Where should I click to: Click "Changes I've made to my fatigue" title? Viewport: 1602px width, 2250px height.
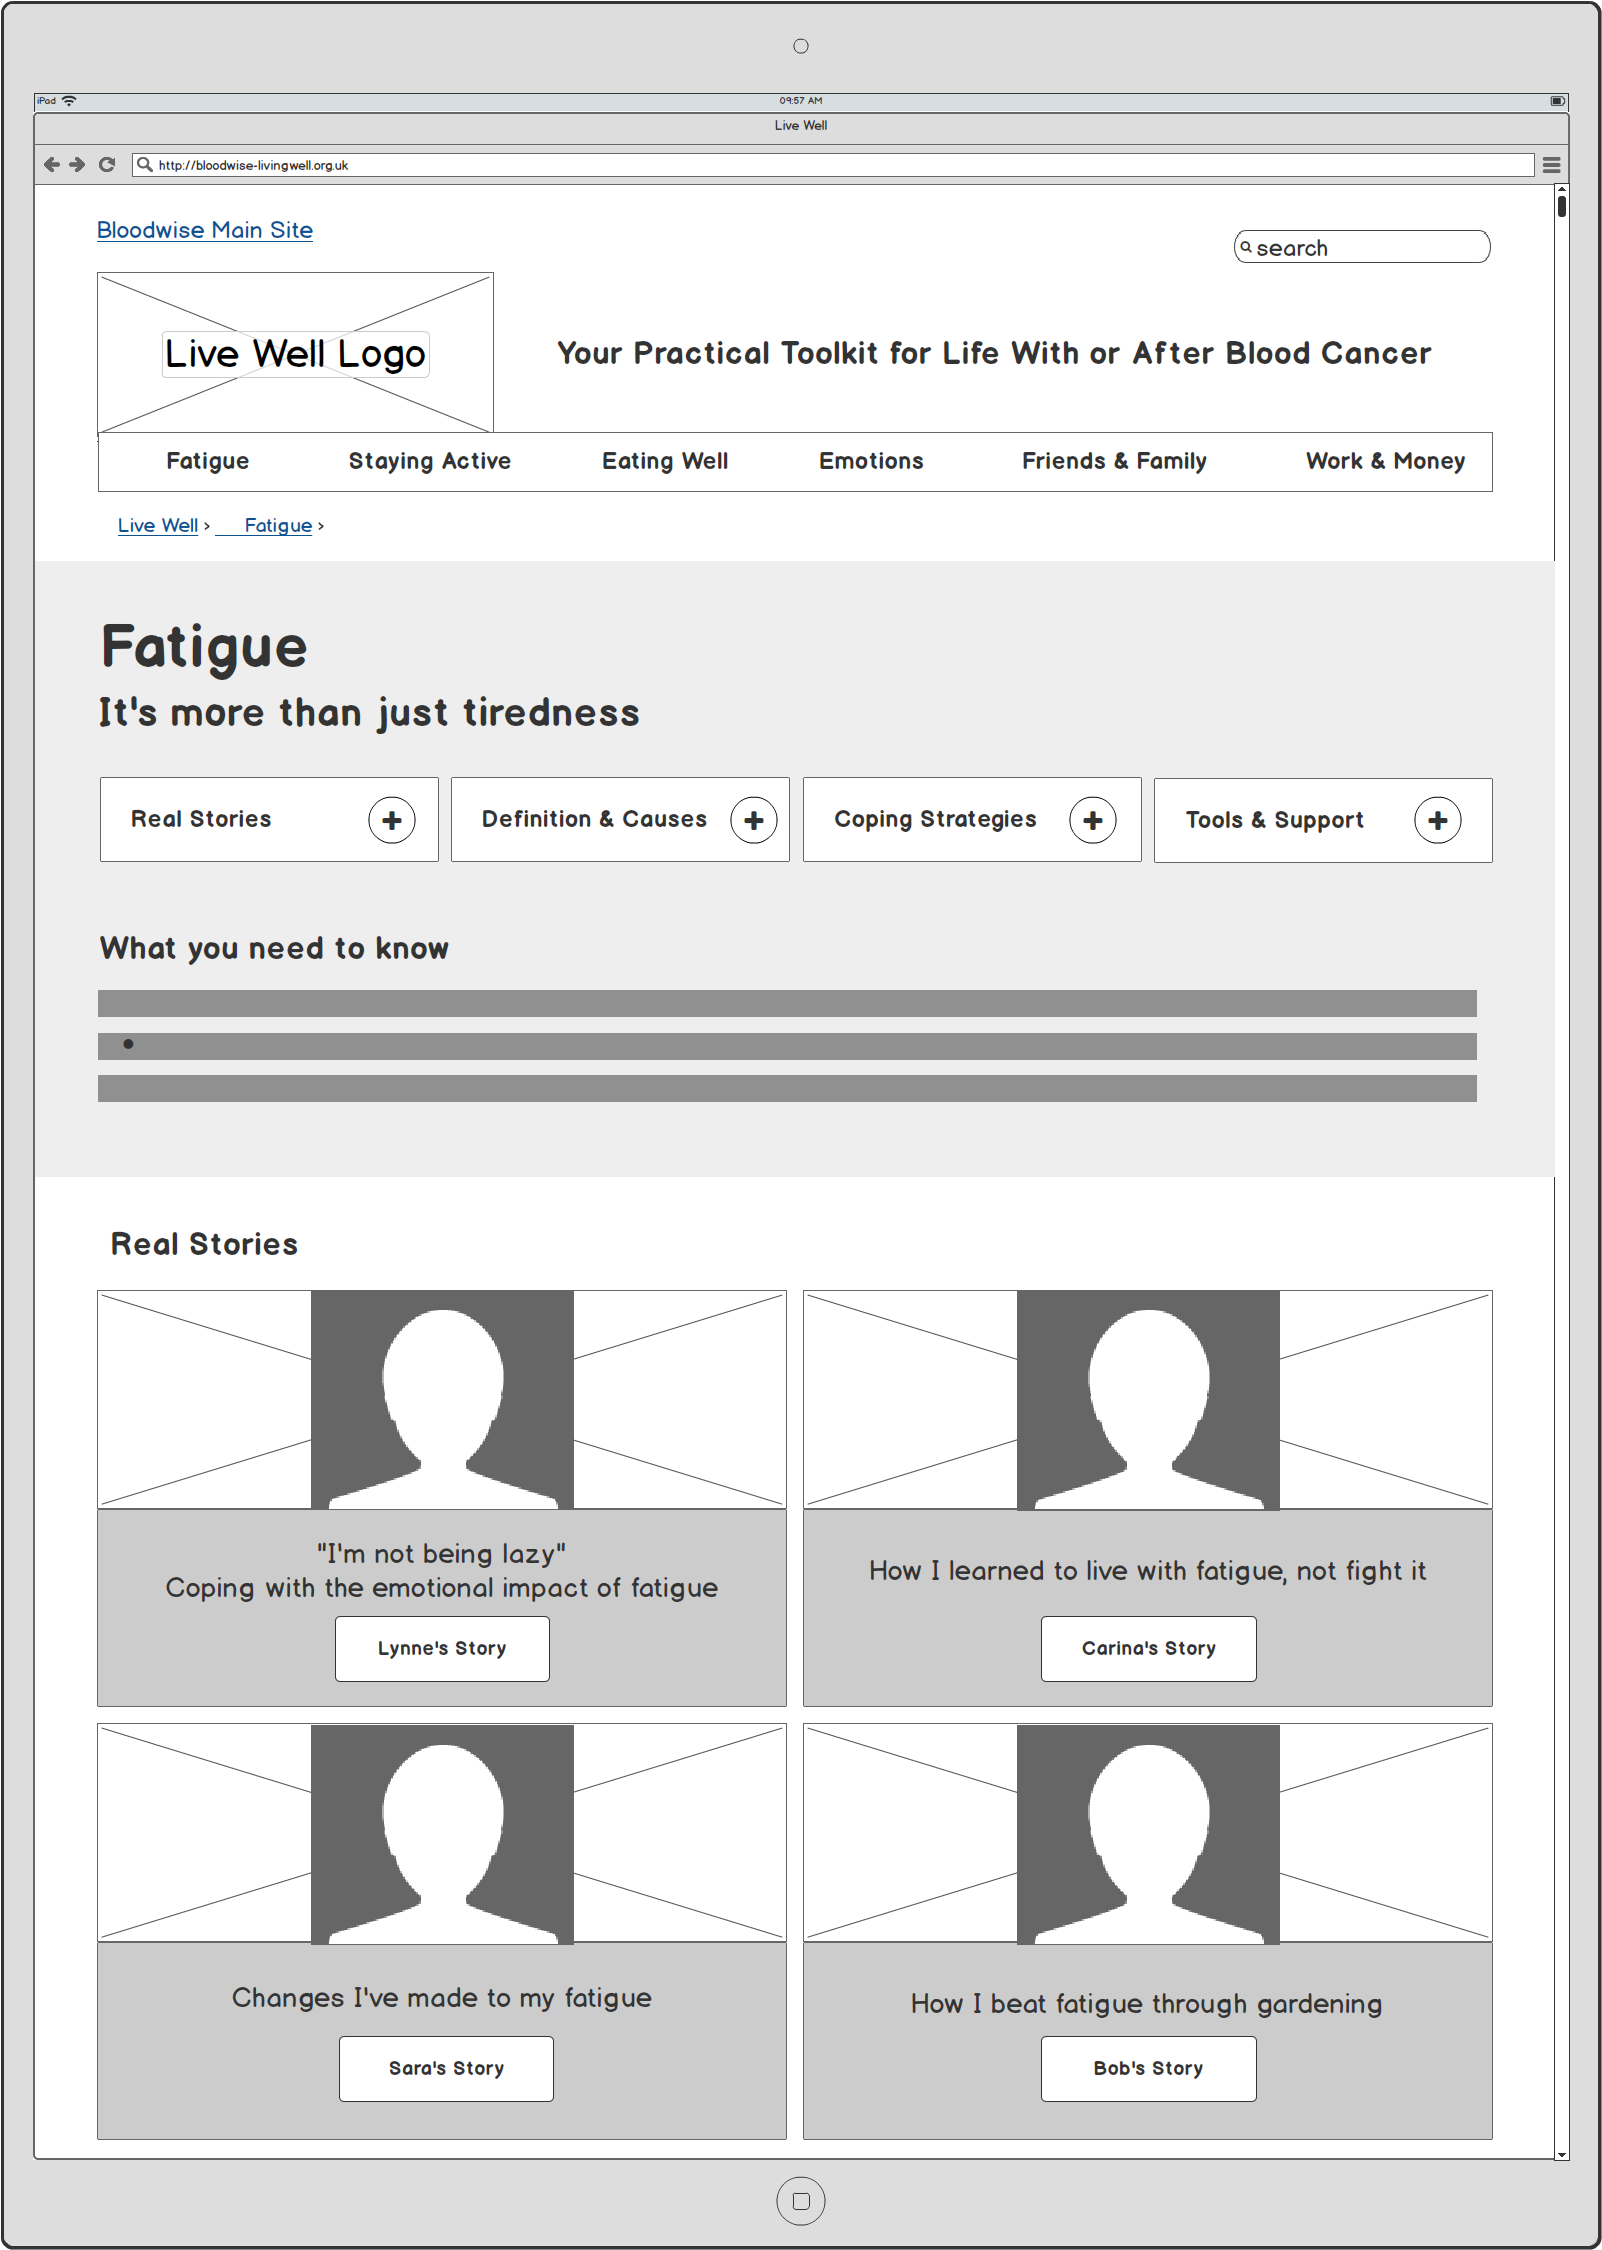point(442,1998)
